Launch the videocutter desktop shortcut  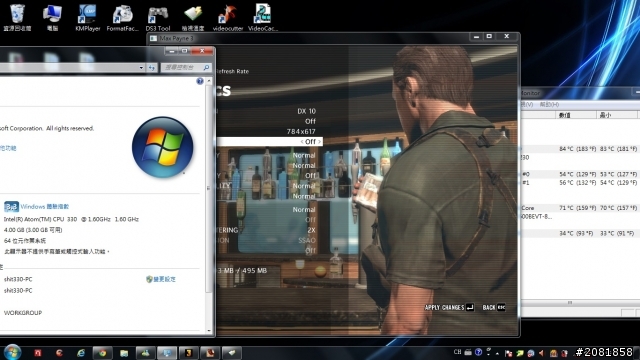point(228,17)
